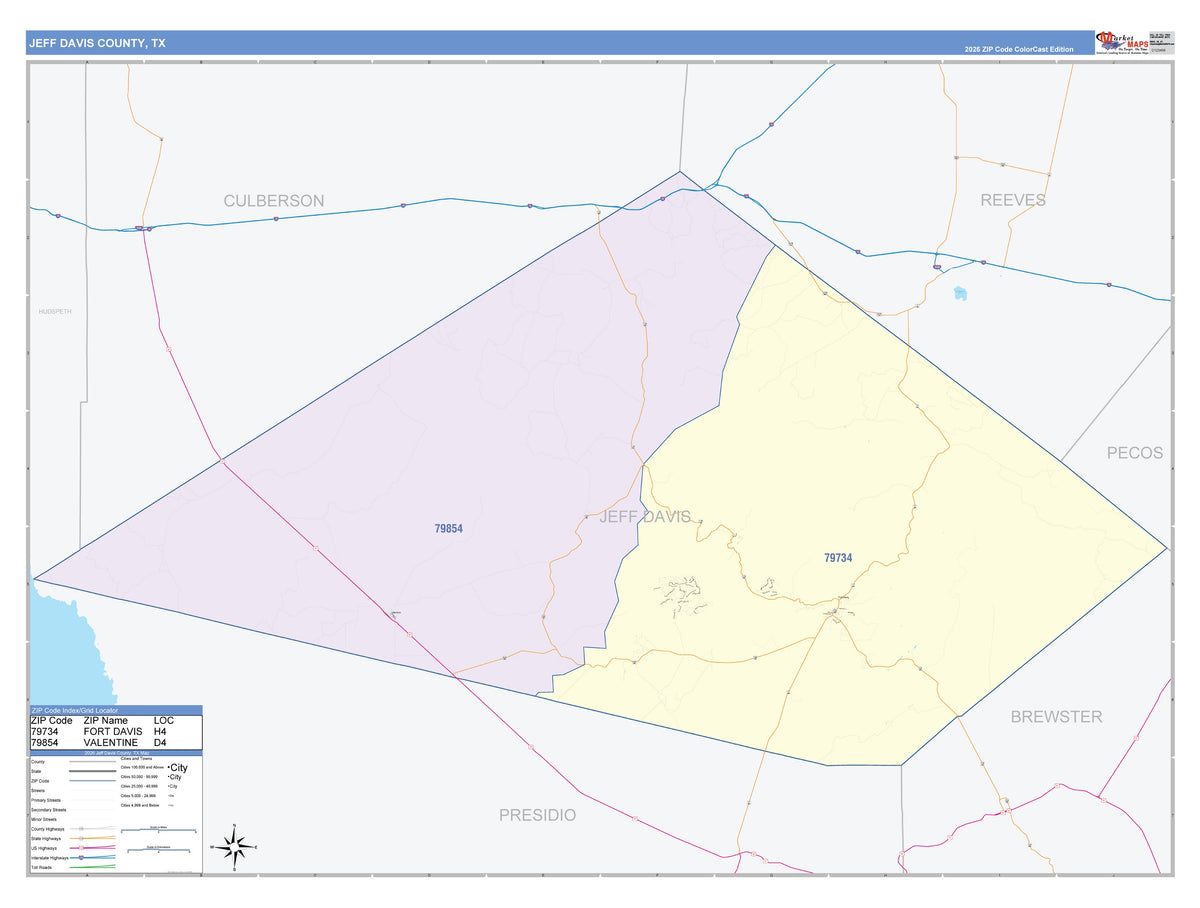Click the REEVES county label
Viewport: 1200px width, 908px height.
1013,200
